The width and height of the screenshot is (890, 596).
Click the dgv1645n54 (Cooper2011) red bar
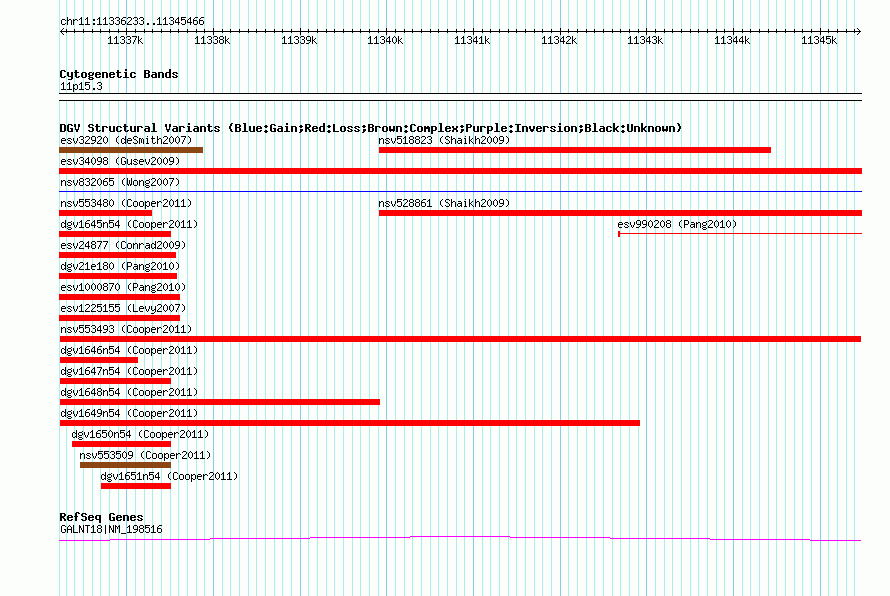pos(115,234)
